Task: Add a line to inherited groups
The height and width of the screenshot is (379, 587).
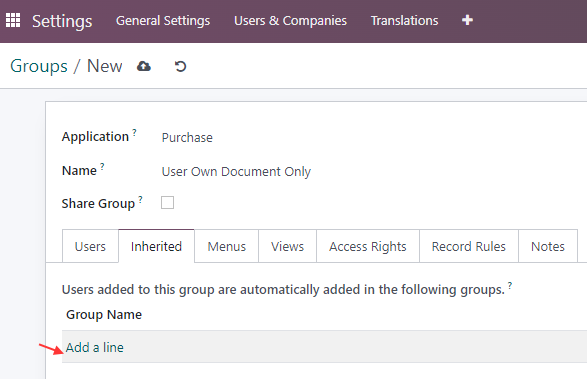Action: pos(95,348)
